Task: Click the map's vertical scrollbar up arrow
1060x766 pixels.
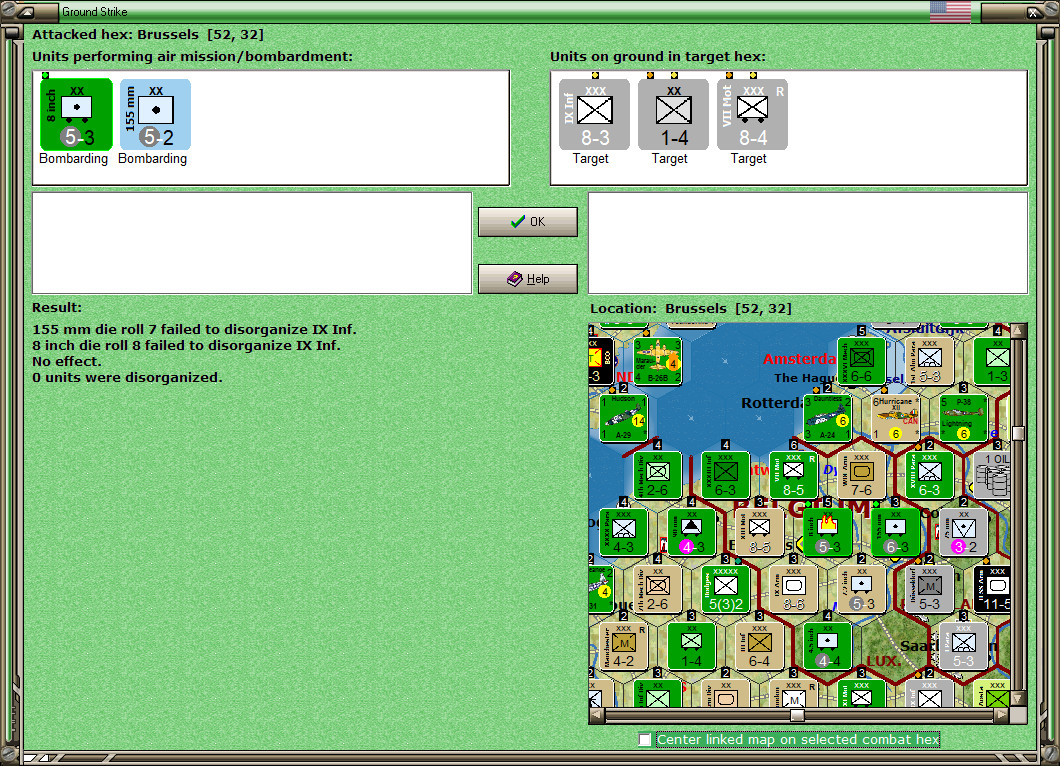Action: (1019, 331)
